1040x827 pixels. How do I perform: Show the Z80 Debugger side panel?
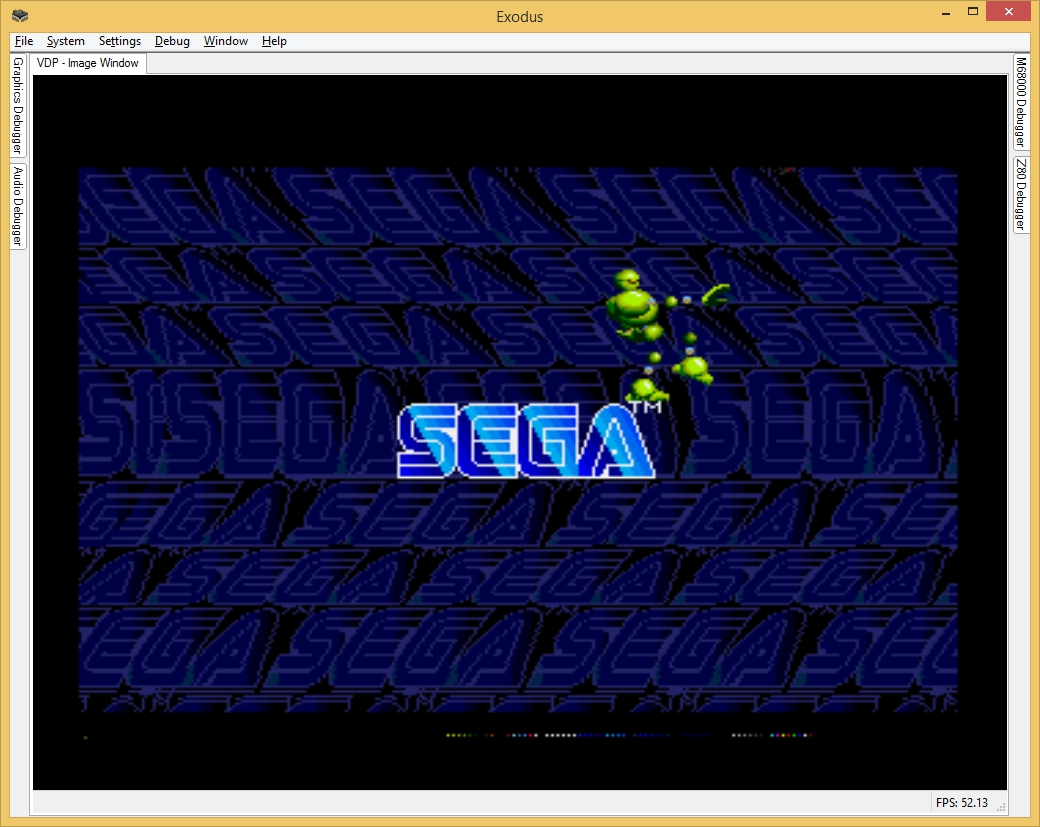tap(1021, 194)
